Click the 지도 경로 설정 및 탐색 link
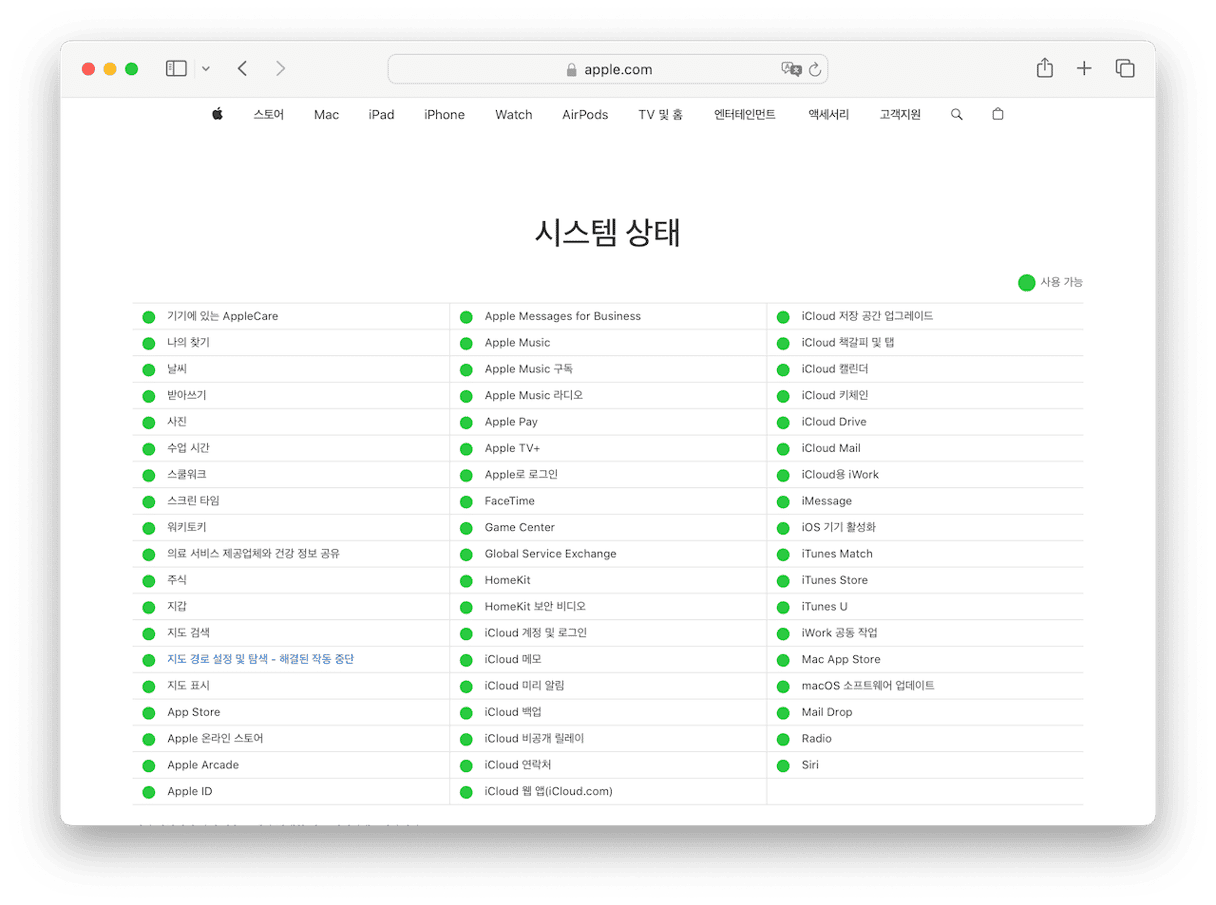 click(260, 659)
